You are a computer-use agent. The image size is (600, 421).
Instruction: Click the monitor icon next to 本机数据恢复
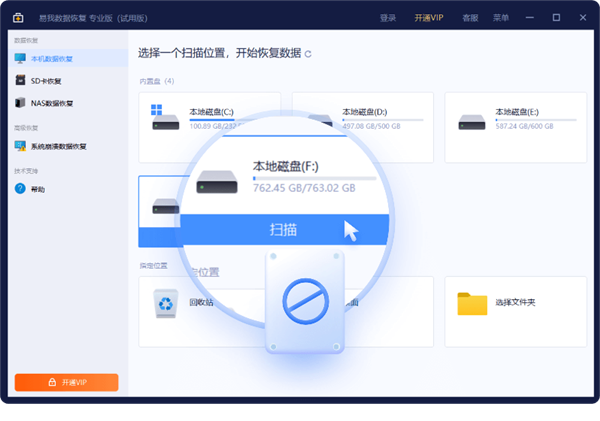(x=20, y=58)
